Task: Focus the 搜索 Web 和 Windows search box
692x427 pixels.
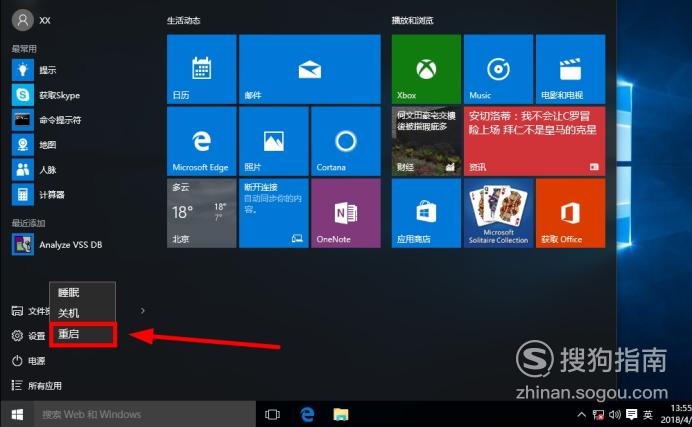Action: pyautogui.click(x=145, y=414)
